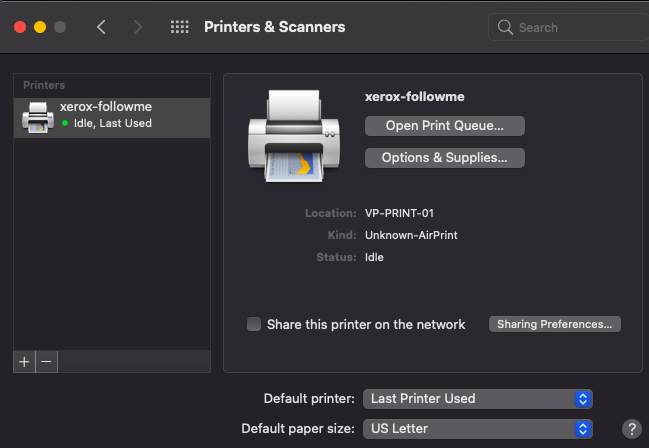Go forward with the right chevron
Screen dimensions: 649x448
pos(138,27)
